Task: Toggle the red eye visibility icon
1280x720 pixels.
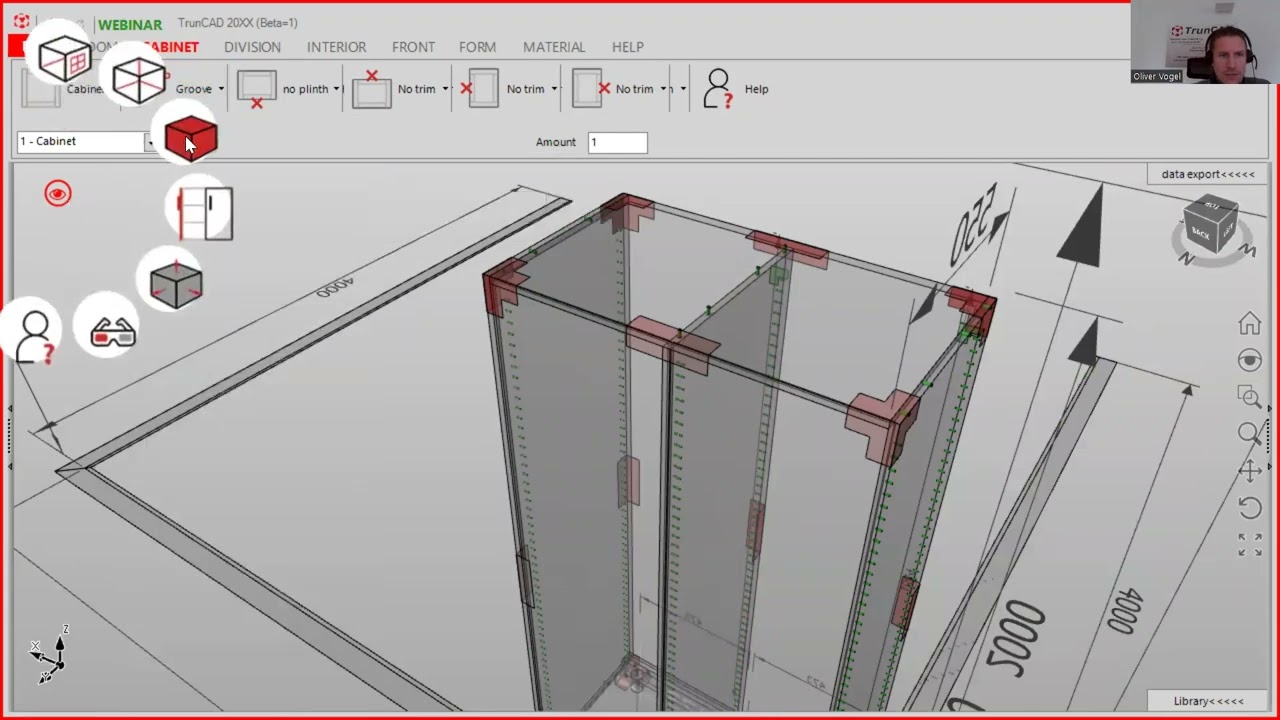Action: [x=58, y=194]
